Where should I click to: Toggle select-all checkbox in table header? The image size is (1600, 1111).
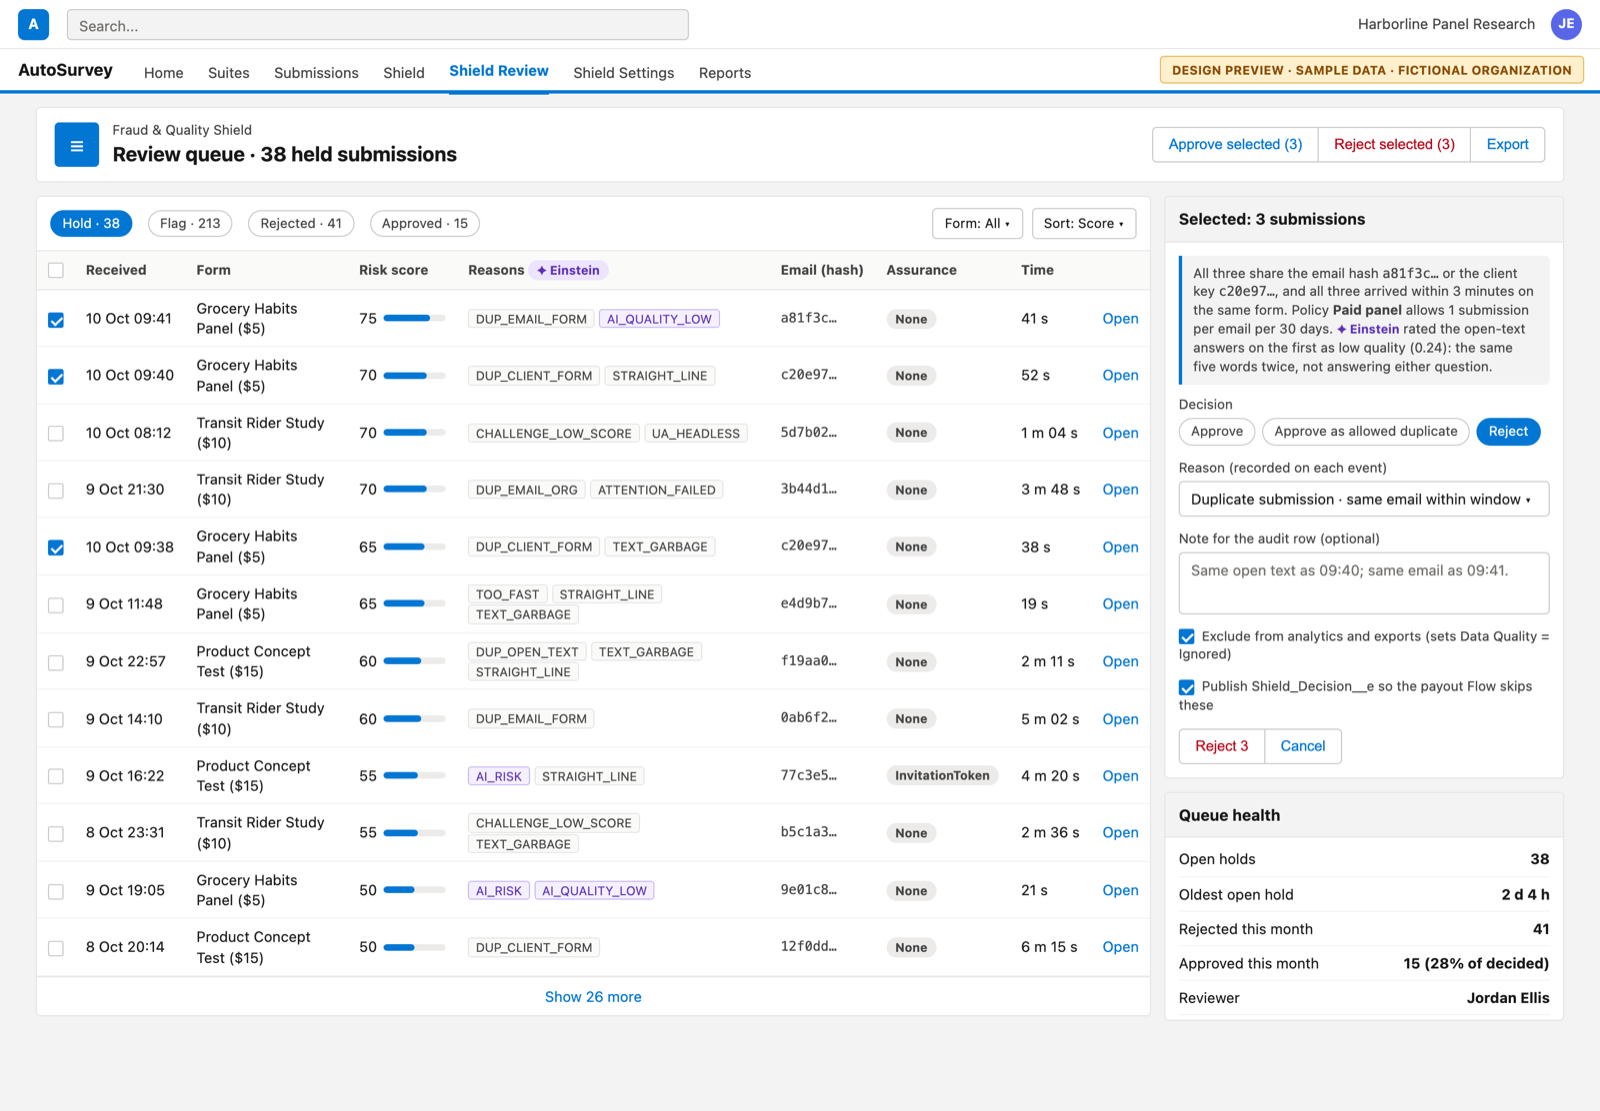[56, 270]
